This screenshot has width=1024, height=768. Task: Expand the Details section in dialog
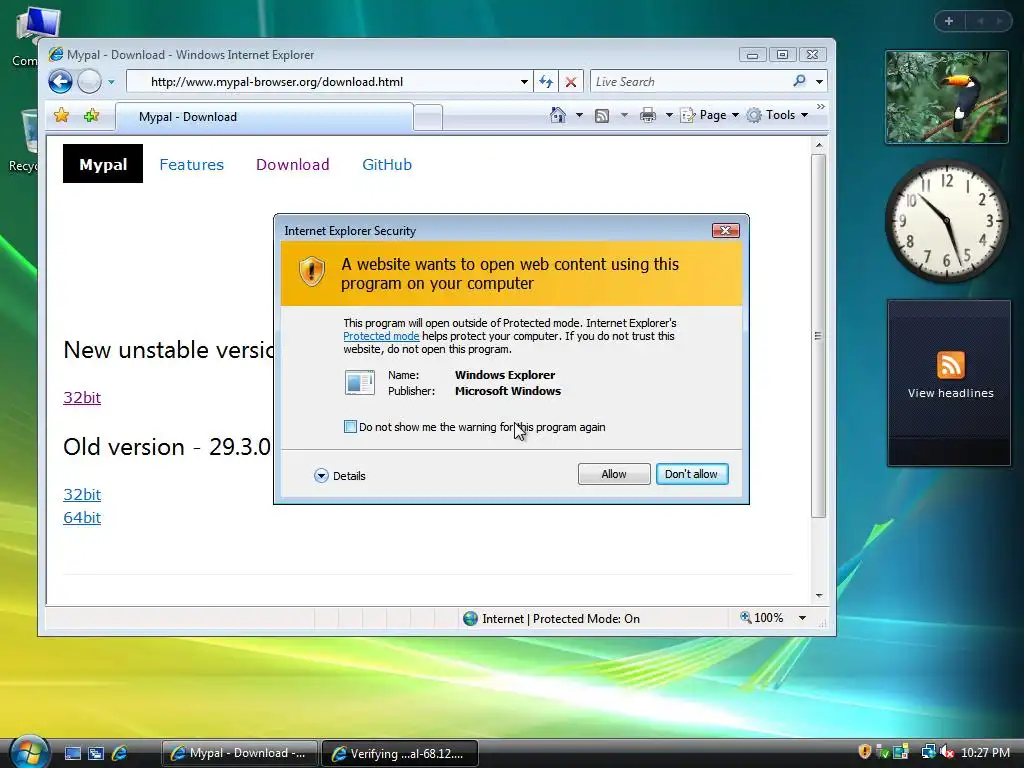click(x=340, y=475)
